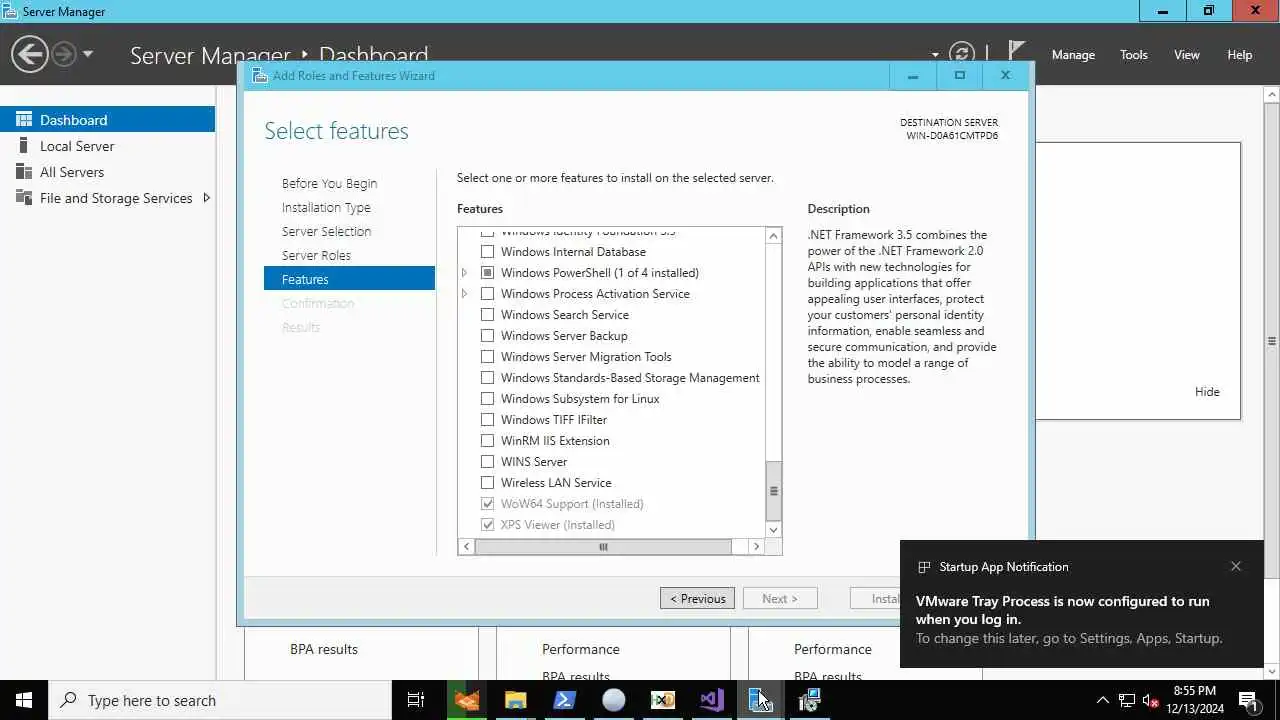The image size is (1280, 720).
Task: Expand the Windows PowerShell tree node
Action: click(465, 273)
